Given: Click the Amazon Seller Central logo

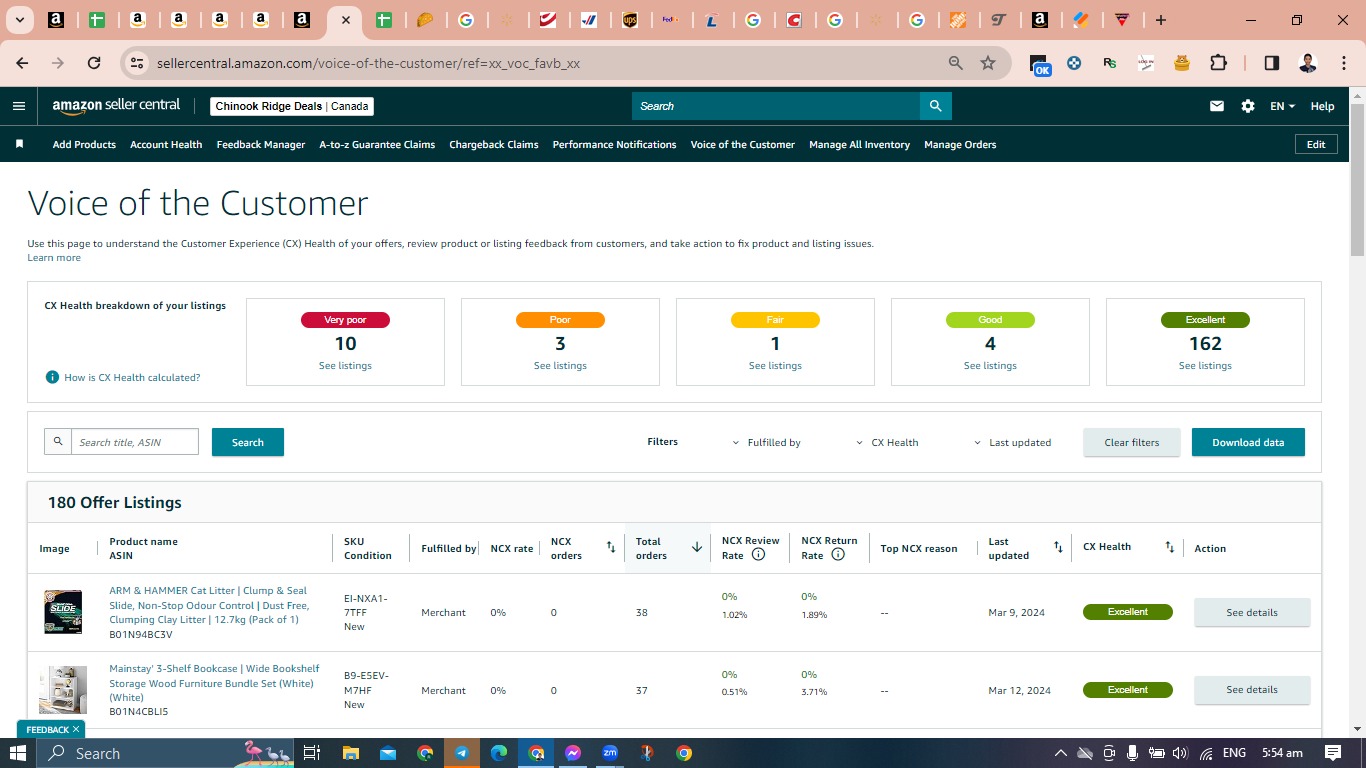Looking at the screenshot, I should [x=116, y=106].
